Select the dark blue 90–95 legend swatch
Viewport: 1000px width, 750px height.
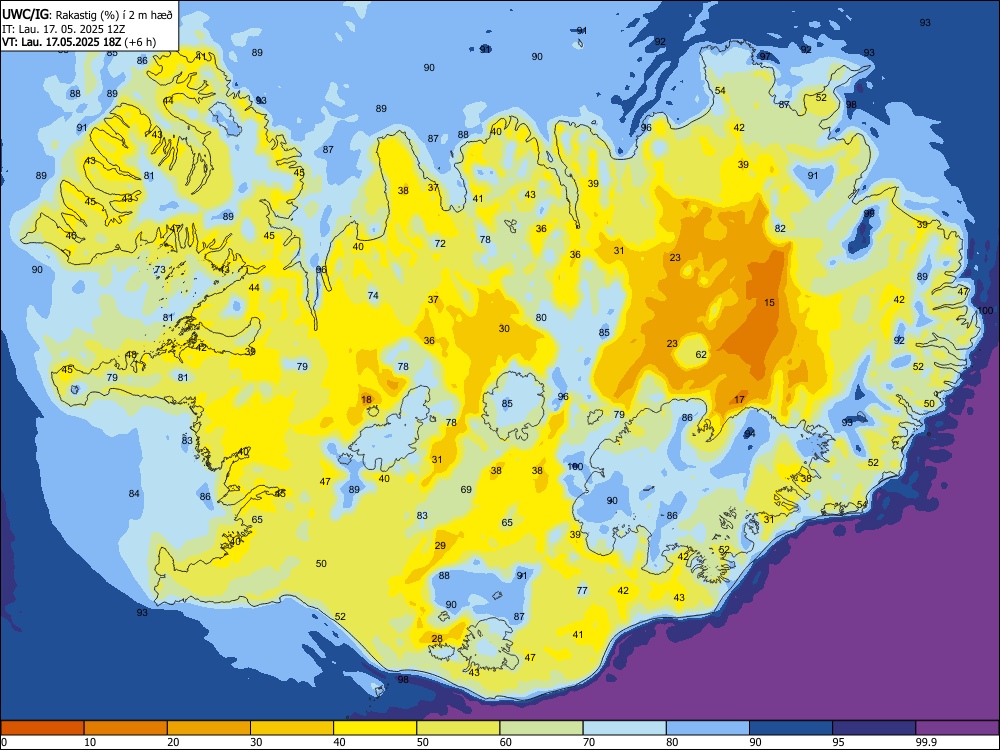pos(791,728)
